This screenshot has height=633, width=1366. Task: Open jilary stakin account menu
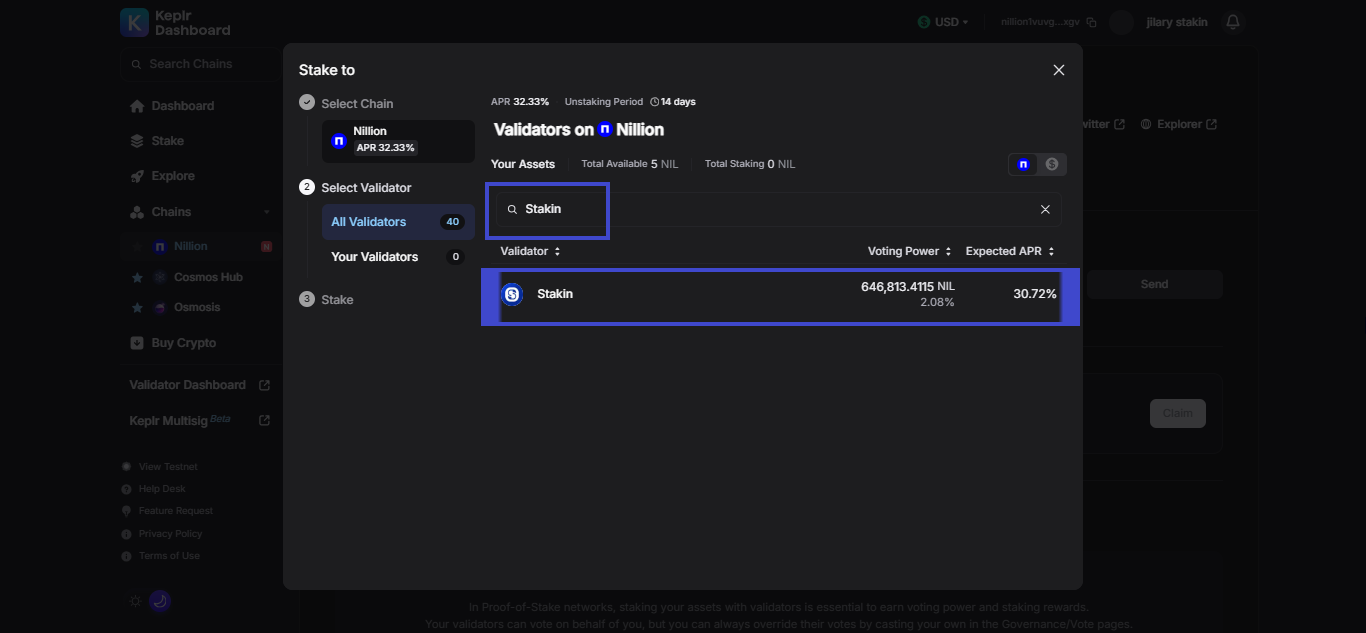tap(1177, 22)
